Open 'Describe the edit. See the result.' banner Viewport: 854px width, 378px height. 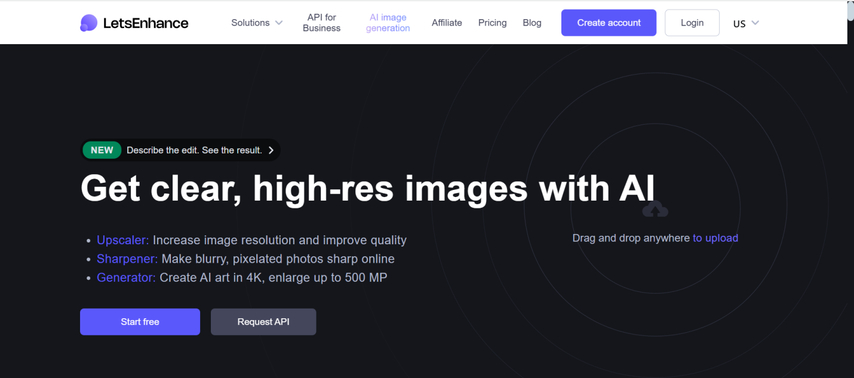[x=180, y=150]
